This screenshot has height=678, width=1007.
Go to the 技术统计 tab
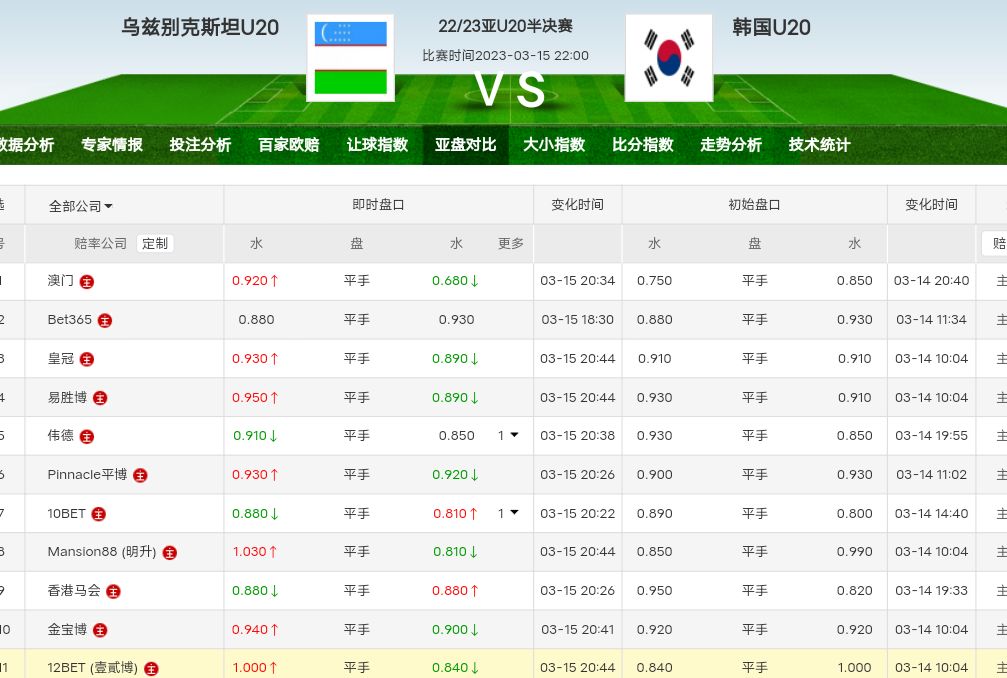[819, 145]
